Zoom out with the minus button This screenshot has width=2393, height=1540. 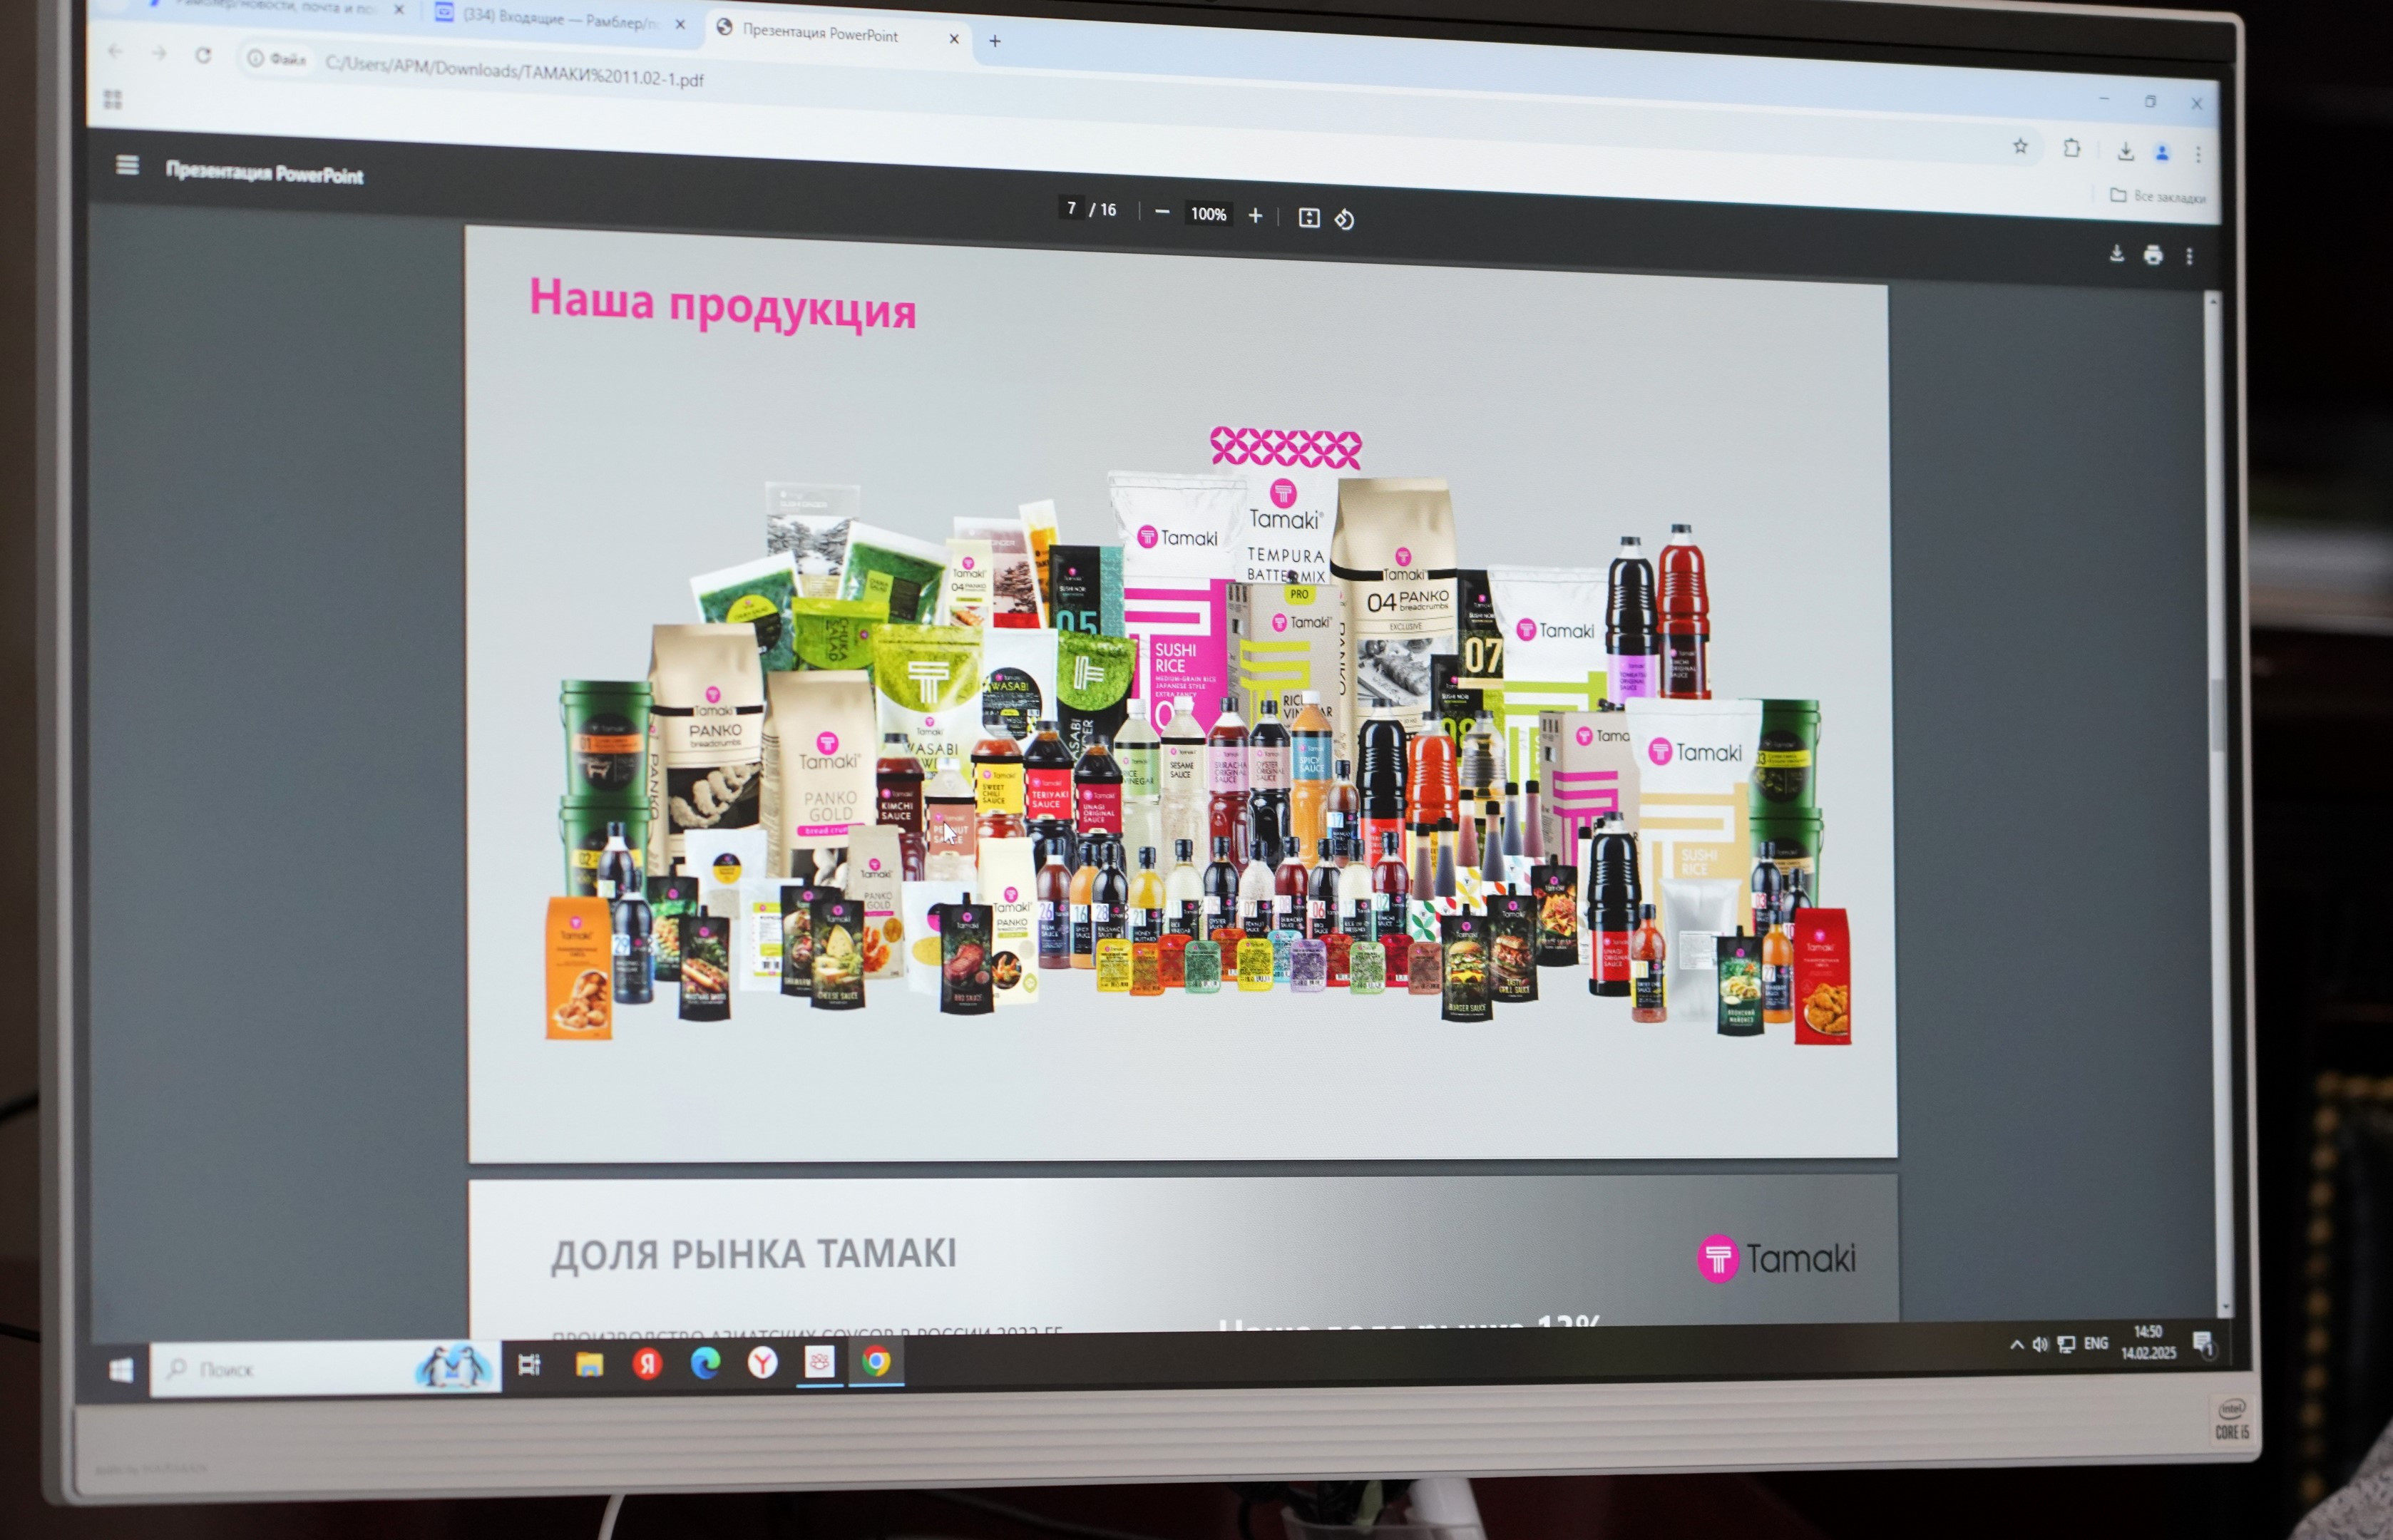click(1162, 212)
